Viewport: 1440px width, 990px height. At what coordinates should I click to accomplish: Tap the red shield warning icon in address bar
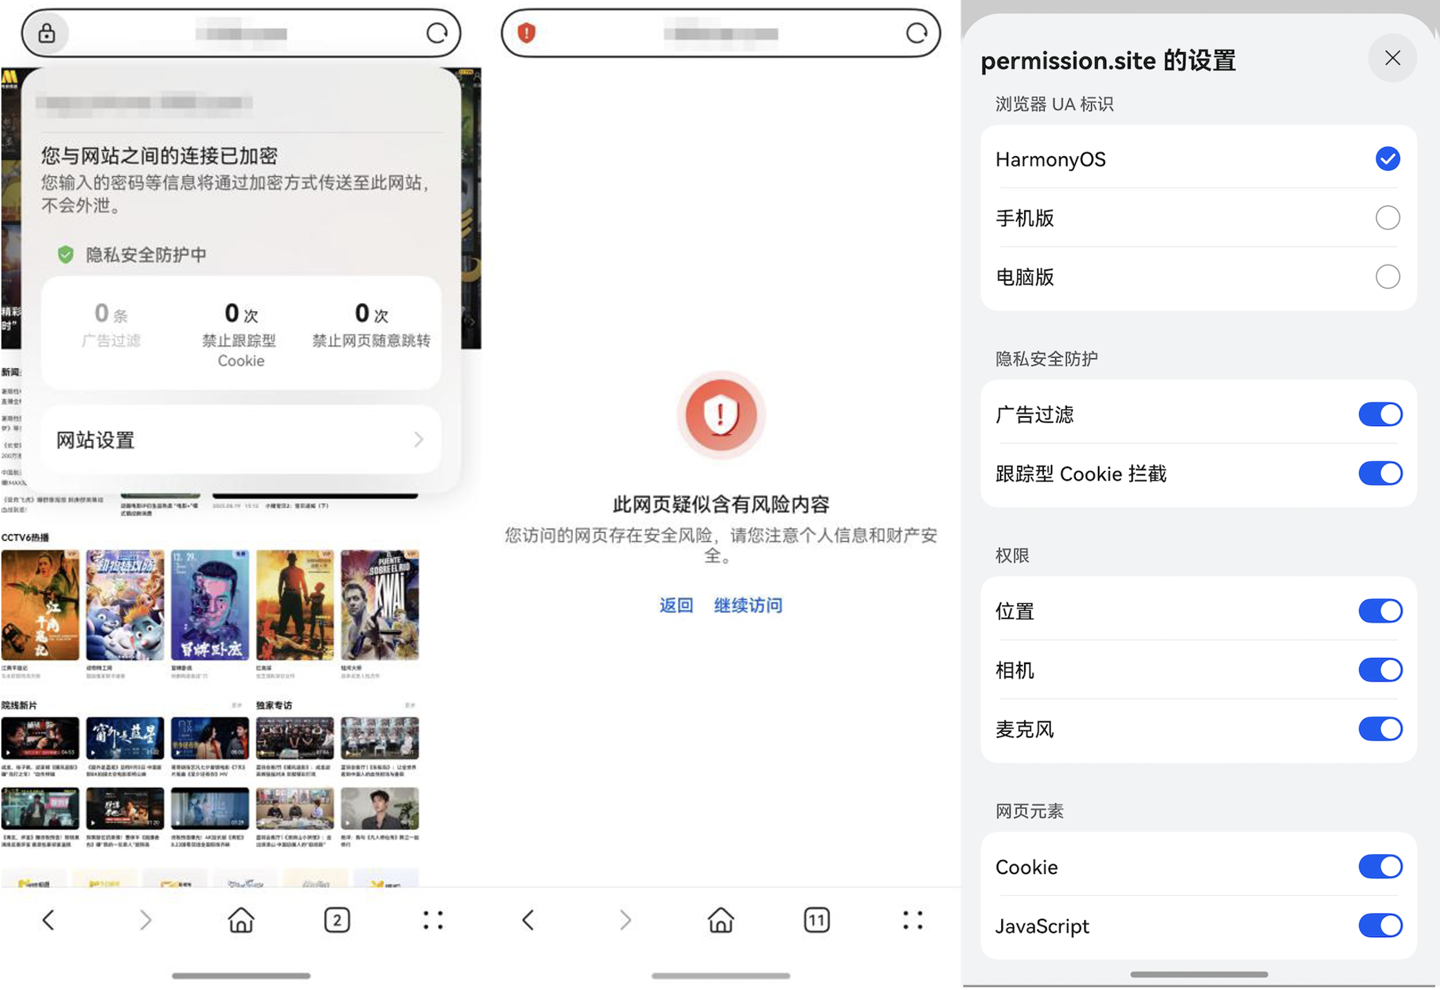pos(527,34)
